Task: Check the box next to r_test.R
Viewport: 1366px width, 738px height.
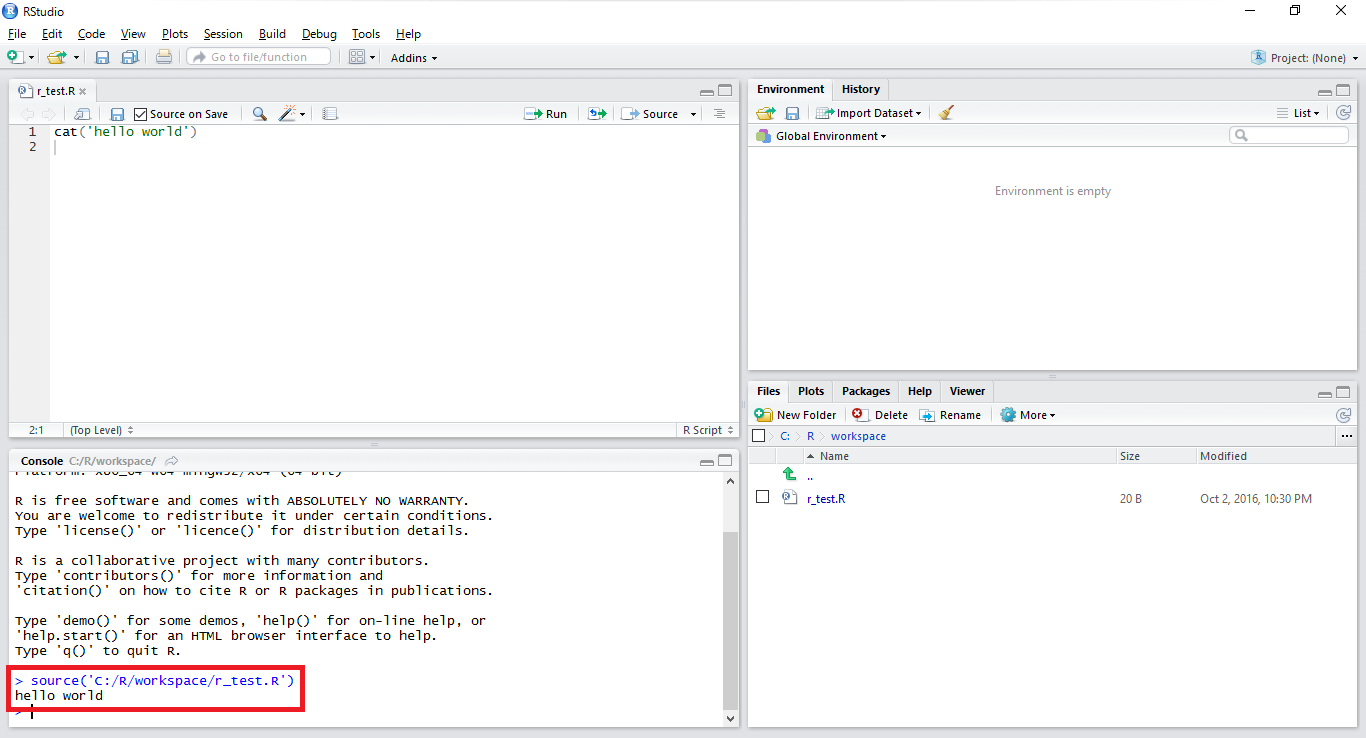Action: [762, 497]
